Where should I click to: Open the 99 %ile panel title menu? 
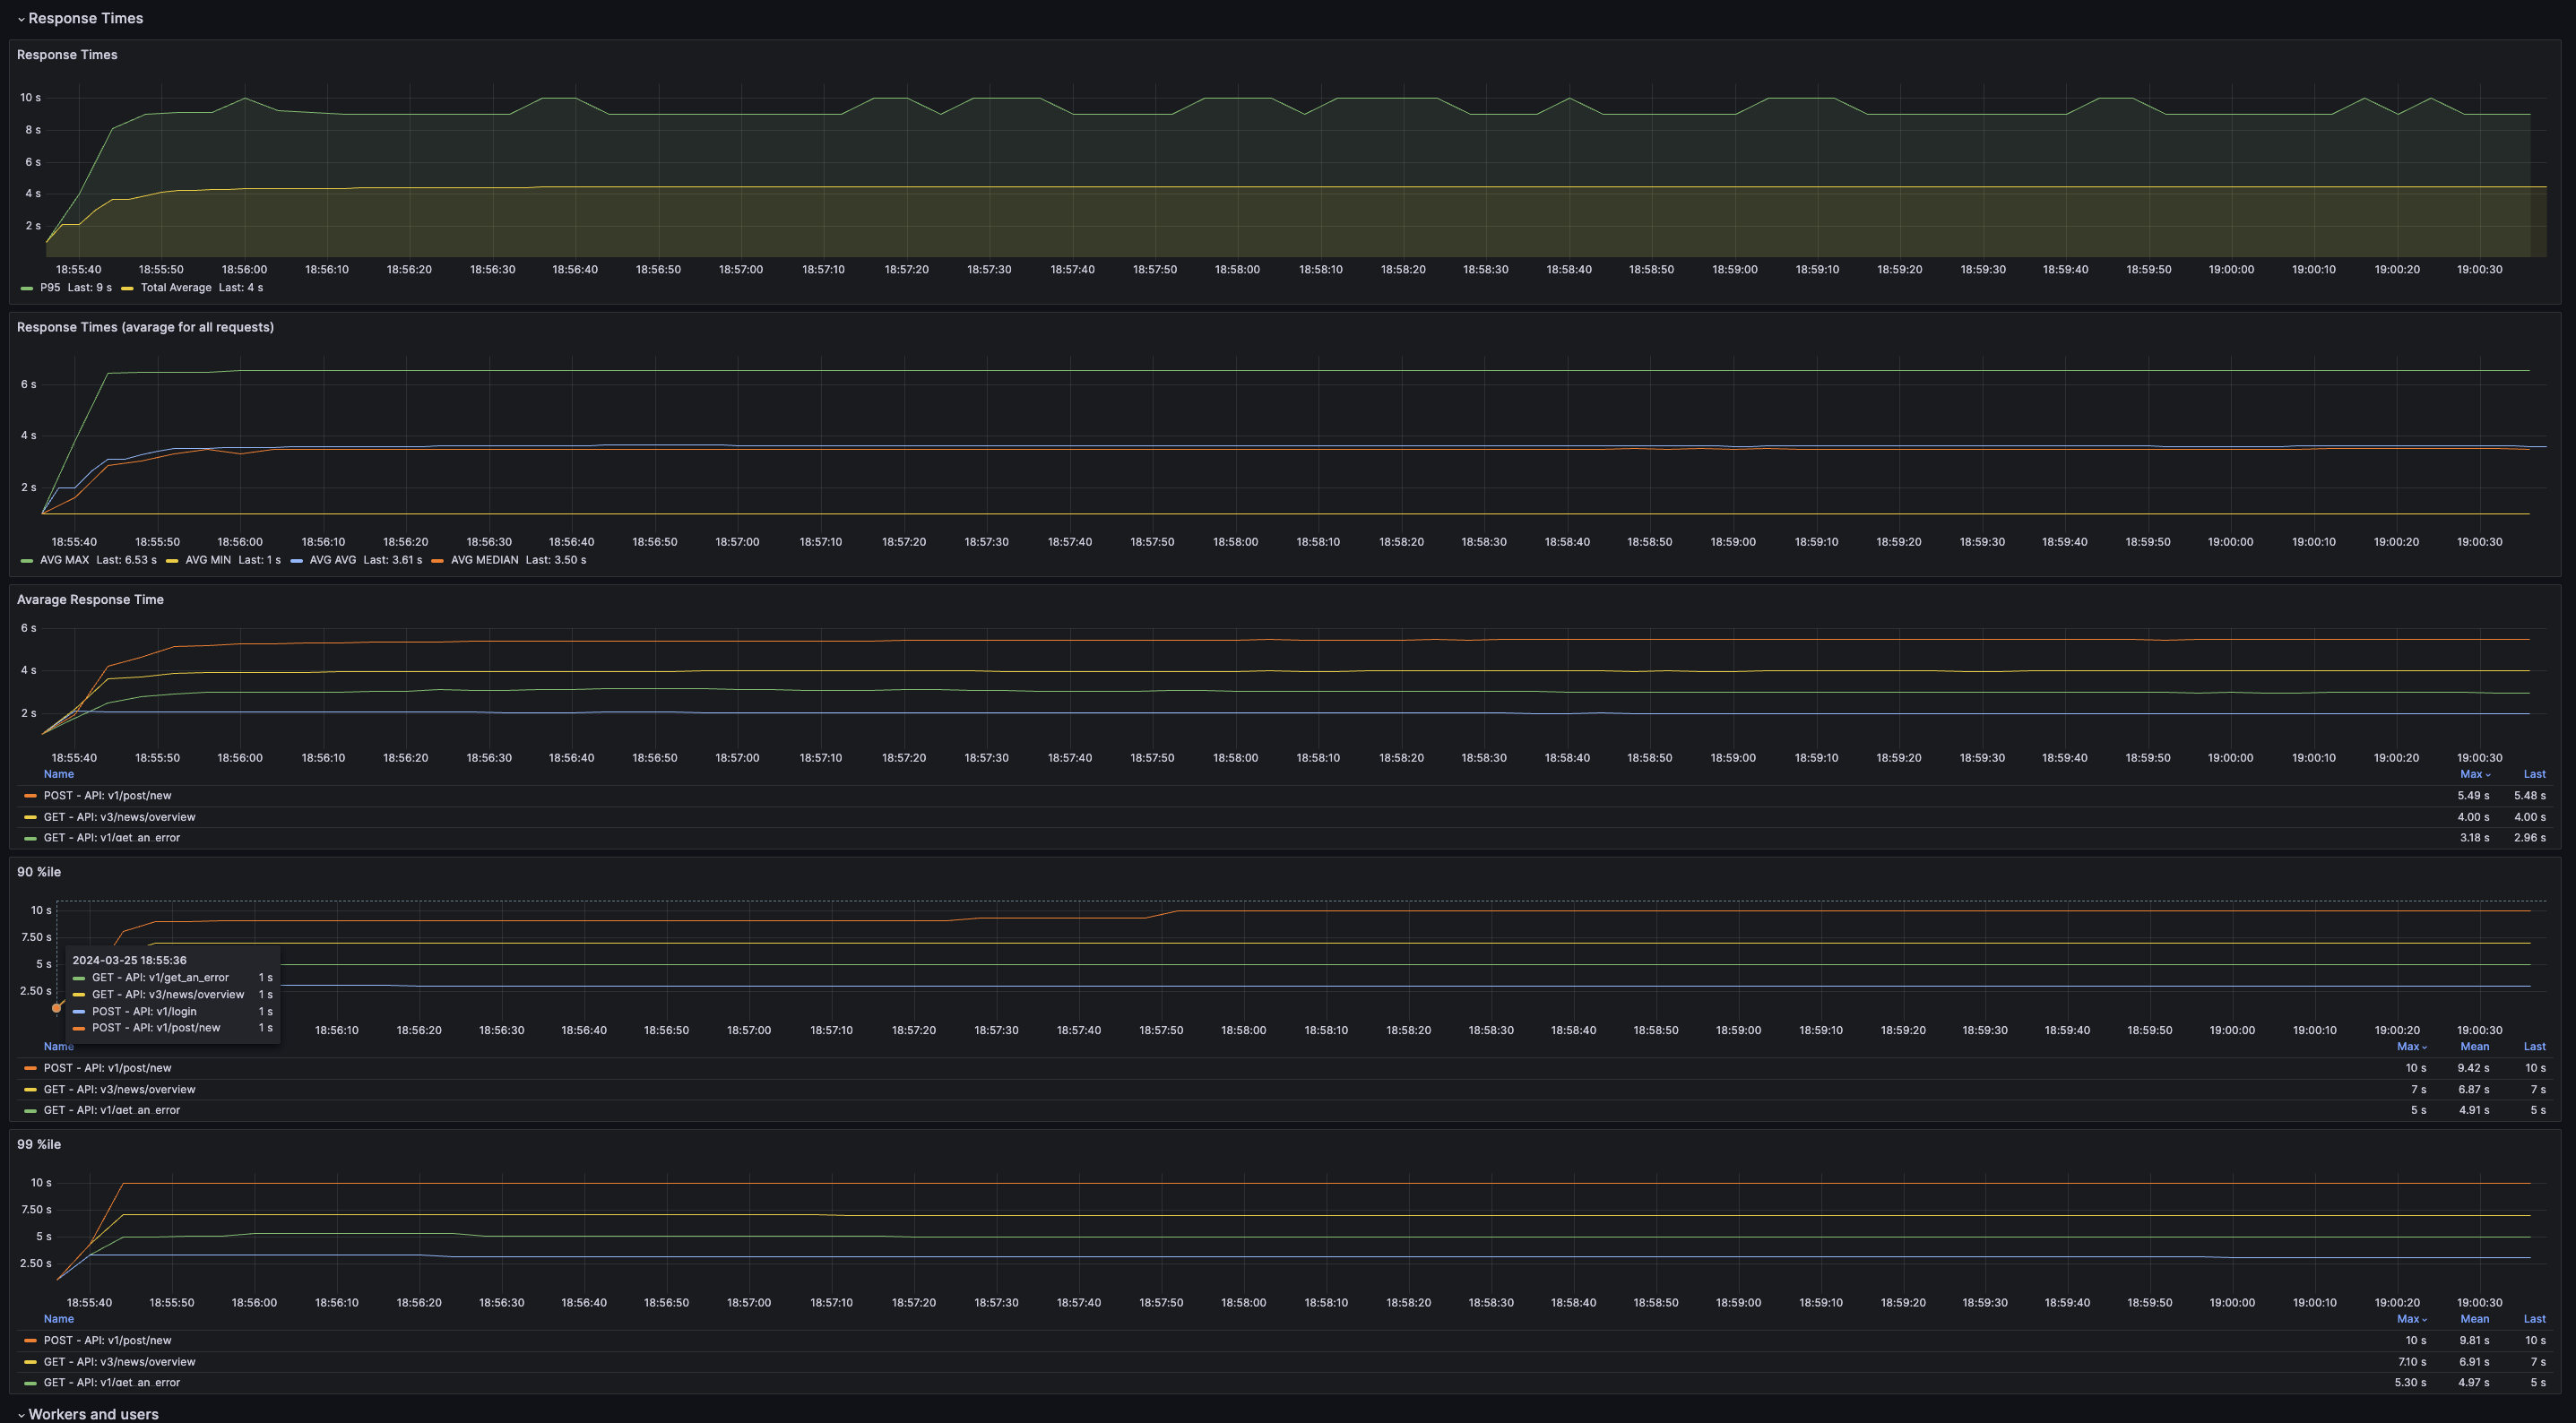tap(39, 1144)
